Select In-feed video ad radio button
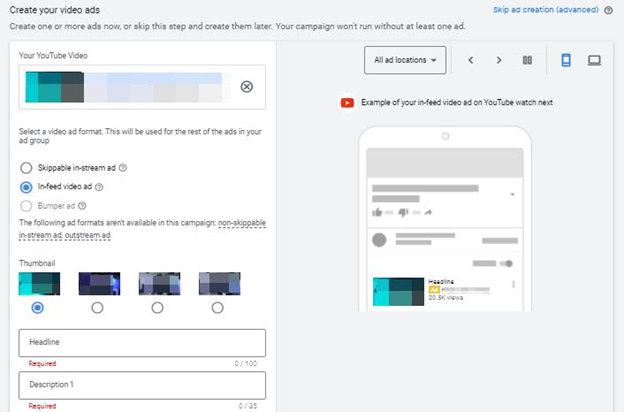The image size is (624, 412). (x=26, y=186)
